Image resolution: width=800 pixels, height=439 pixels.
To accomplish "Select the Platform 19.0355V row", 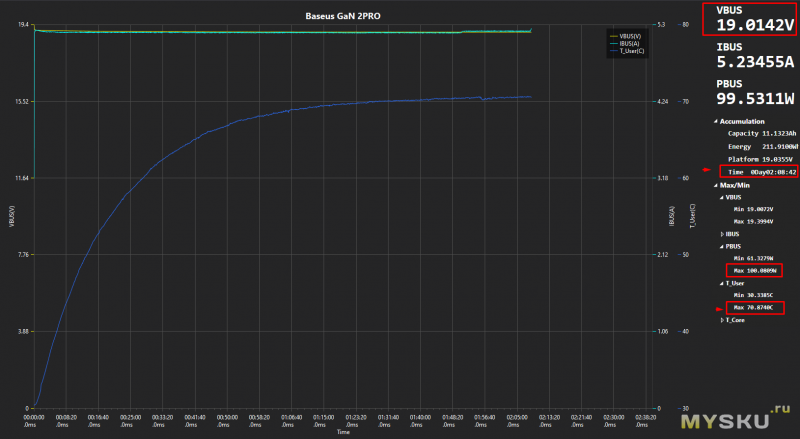I will [x=760, y=159].
